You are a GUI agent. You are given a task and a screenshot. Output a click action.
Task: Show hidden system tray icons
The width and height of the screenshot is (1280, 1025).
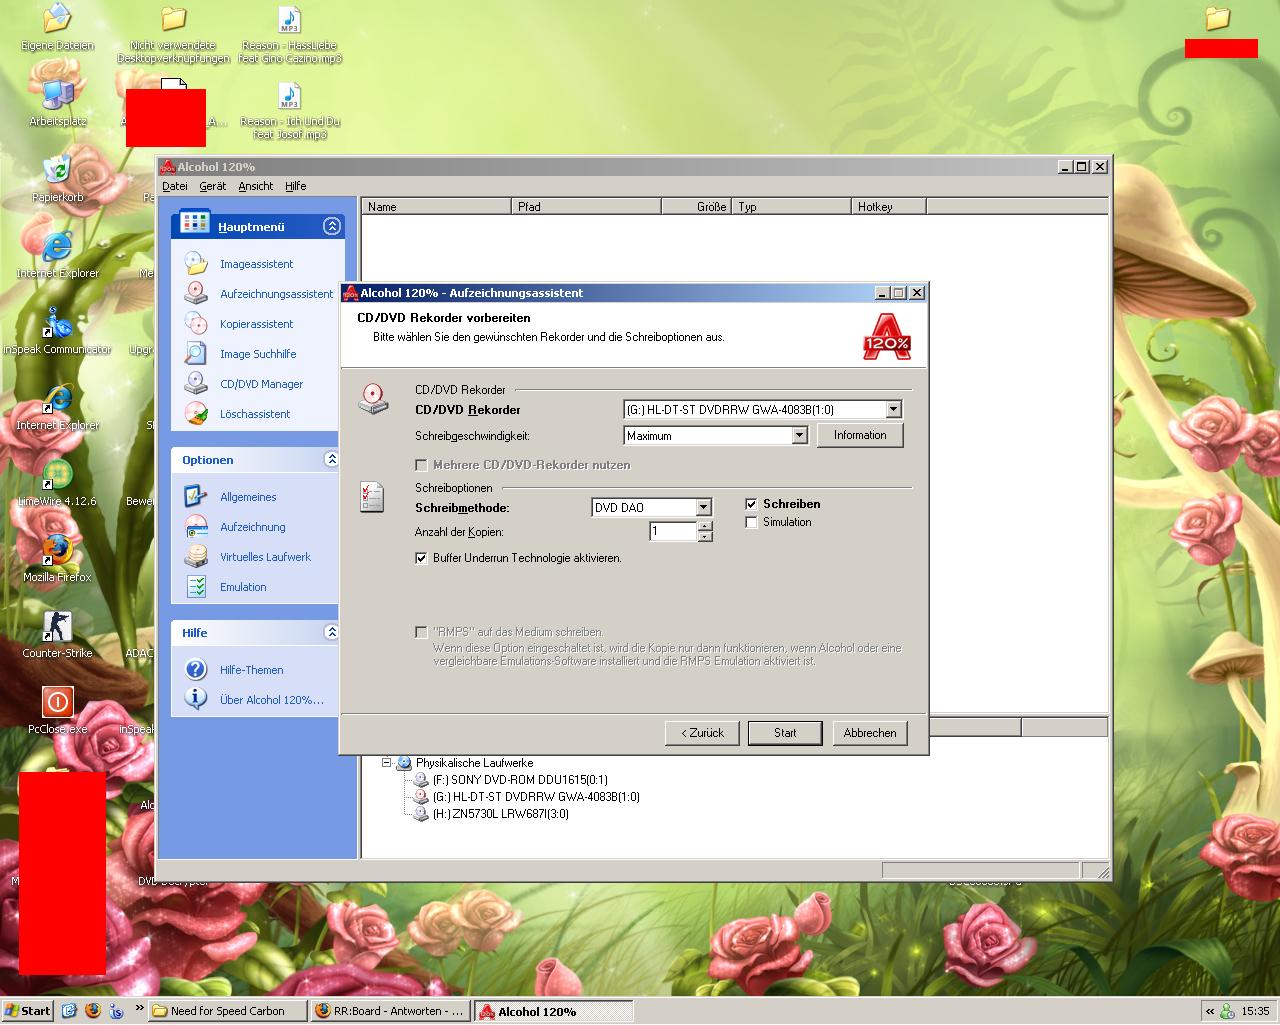tap(1209, 1011)
